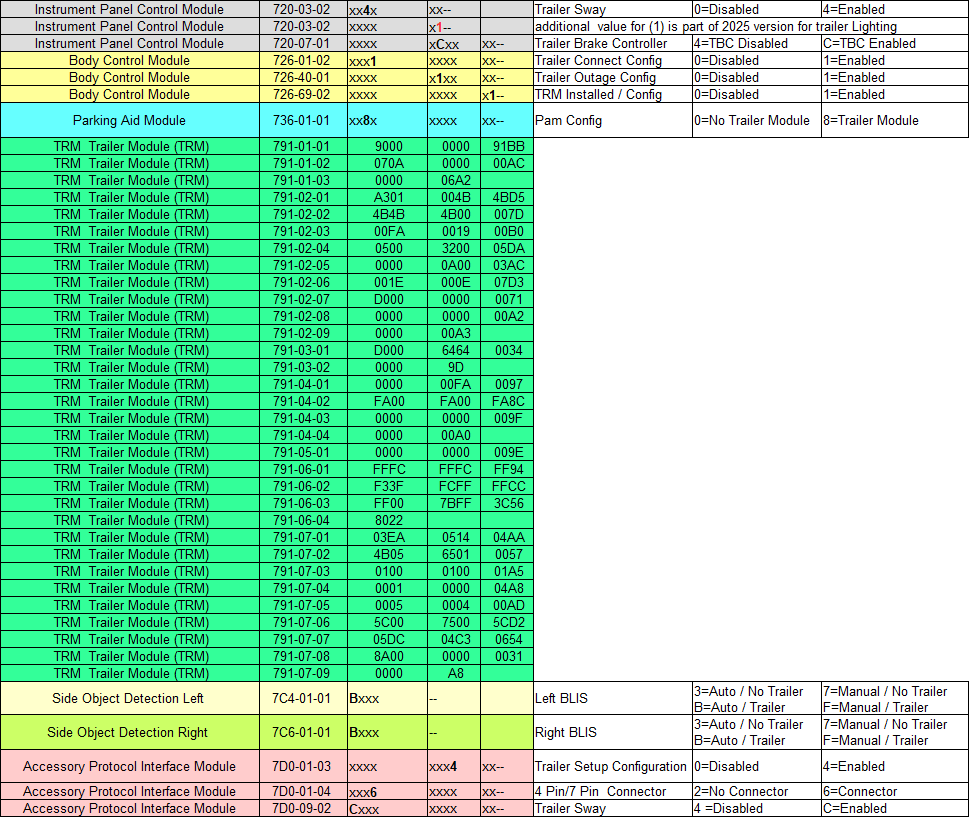Image resolution: width=974 pixels, height=824 pixels.
Task: Select the 7D0-09-02 cell
Action: point(303,808)
